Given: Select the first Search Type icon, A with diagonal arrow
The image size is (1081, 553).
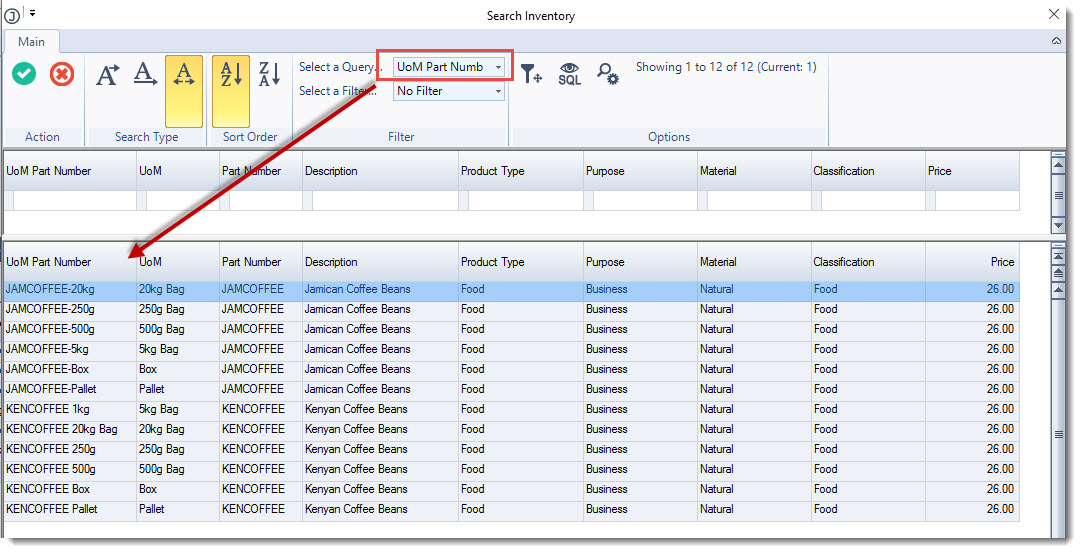Looking at the screenshot, I should pyautogui.click(x=107, y=74).
